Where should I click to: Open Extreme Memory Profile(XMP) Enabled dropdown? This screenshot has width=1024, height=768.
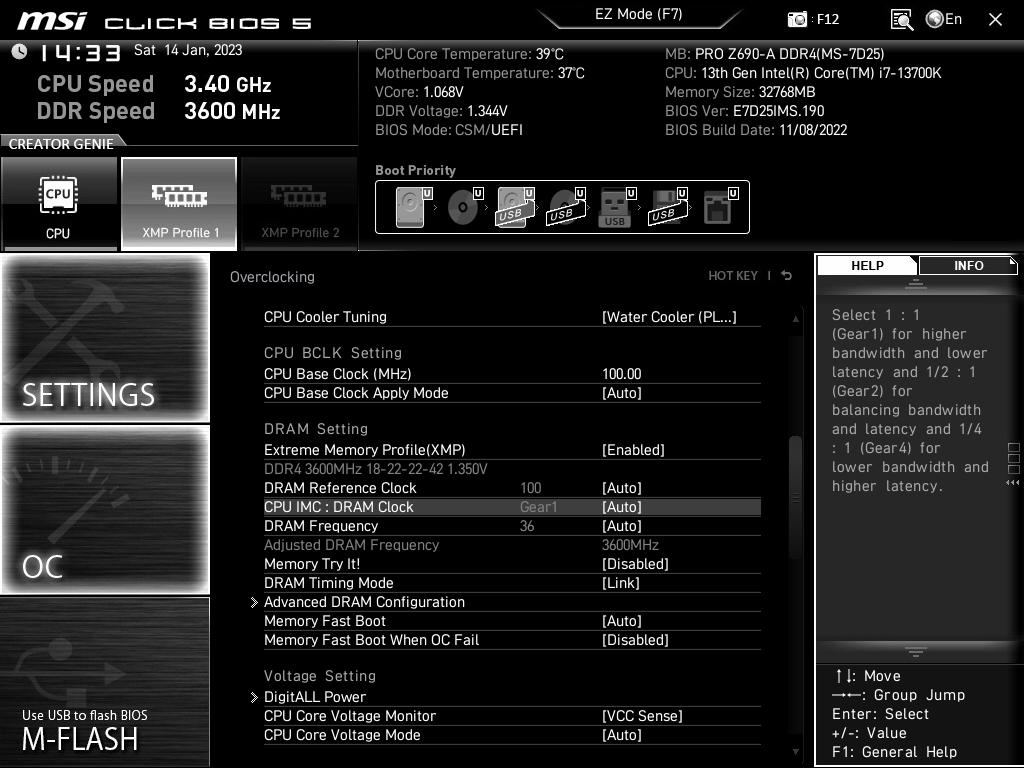[x=633, y=450]
